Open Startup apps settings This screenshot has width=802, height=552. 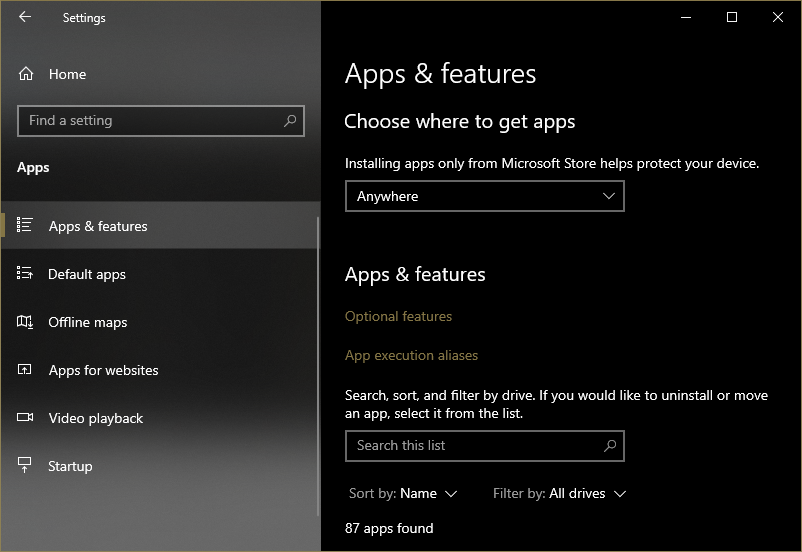(160, 466)
